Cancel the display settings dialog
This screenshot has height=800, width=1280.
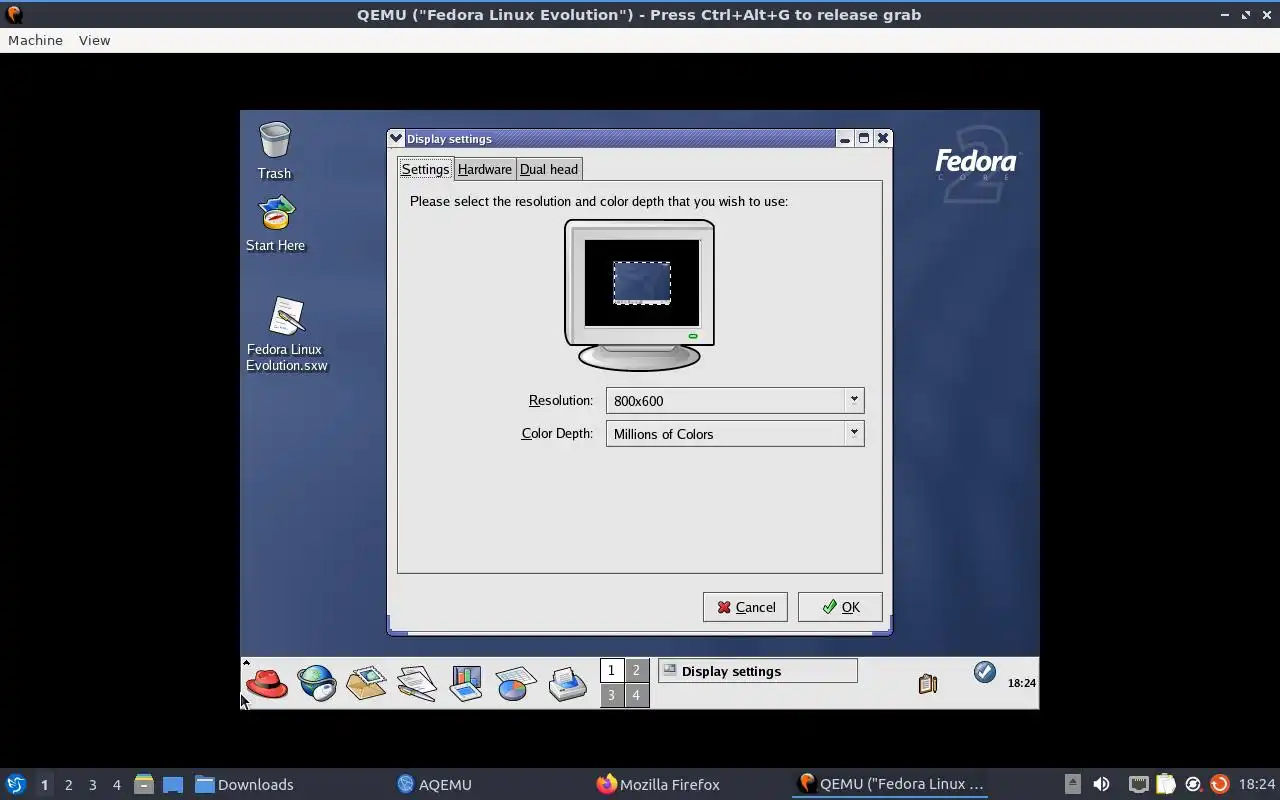tap(745, 607)
